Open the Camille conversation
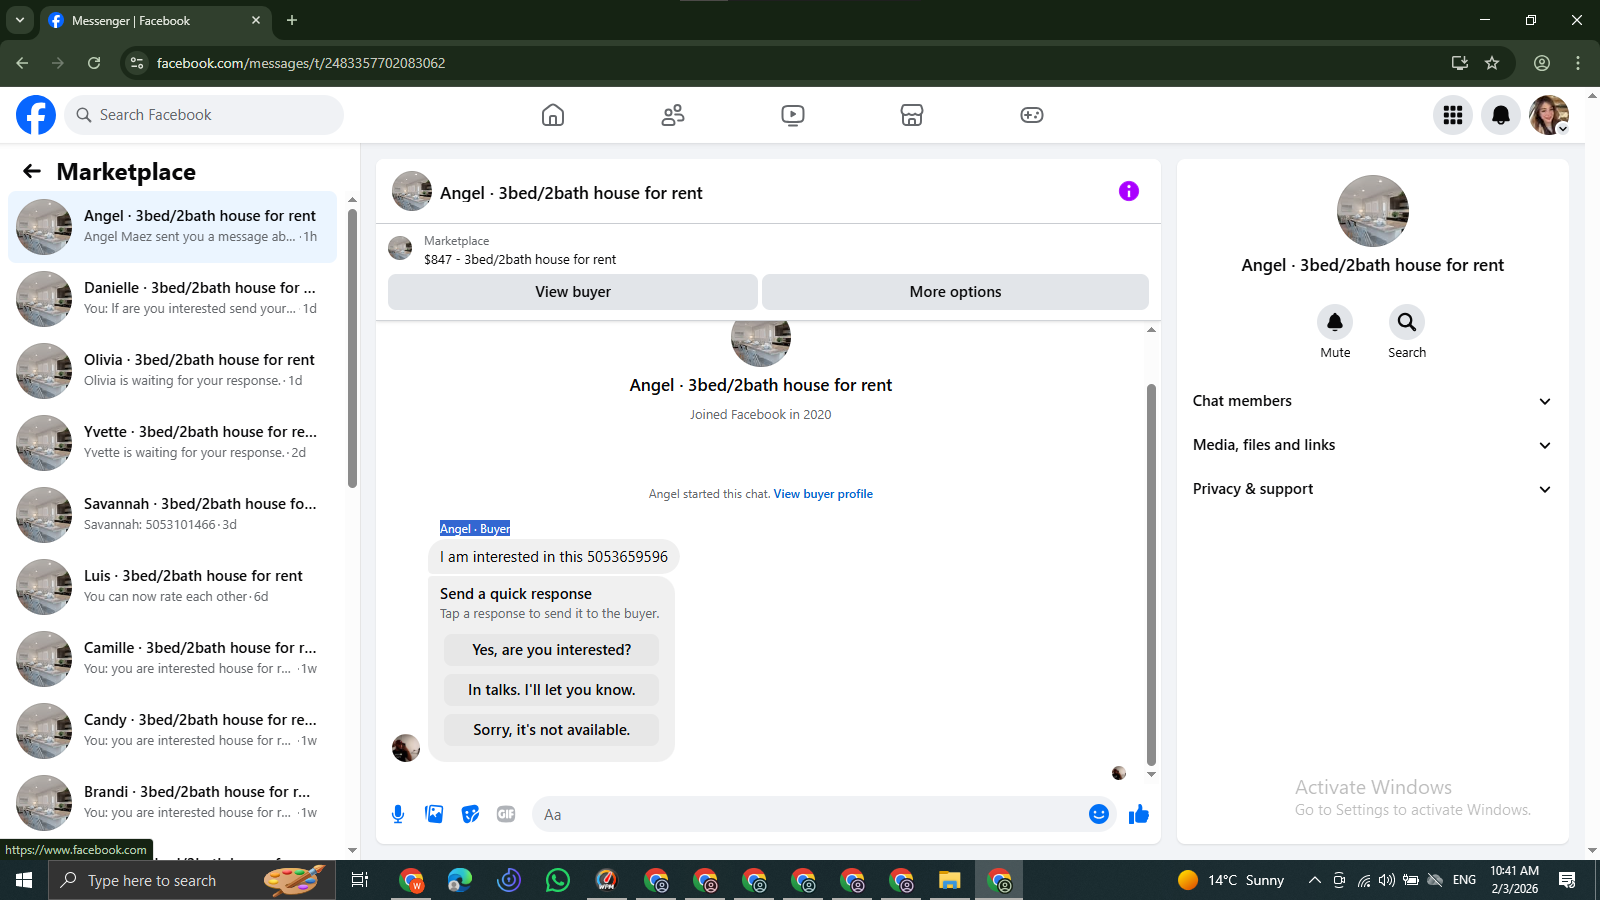The image size is (1600, 900). [x=173, y=659]
